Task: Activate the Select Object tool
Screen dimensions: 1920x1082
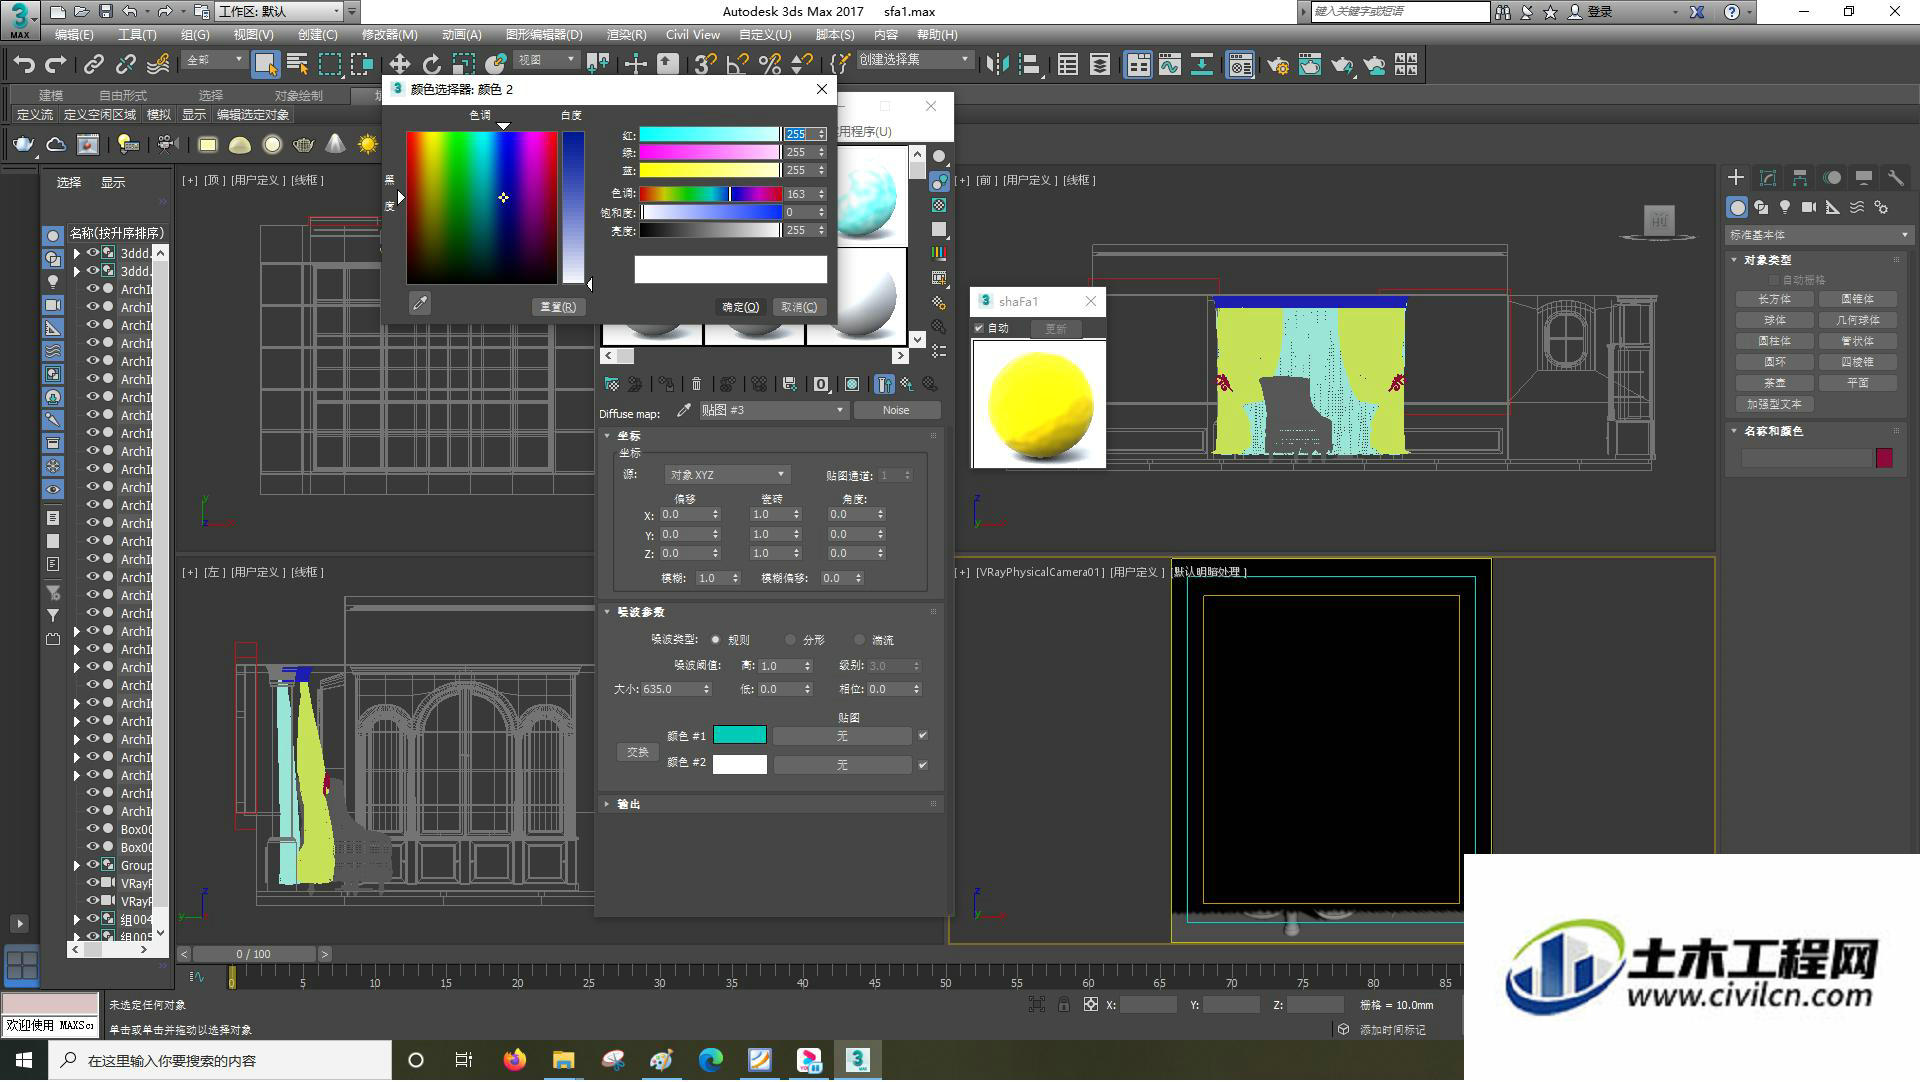Action: 265,65
